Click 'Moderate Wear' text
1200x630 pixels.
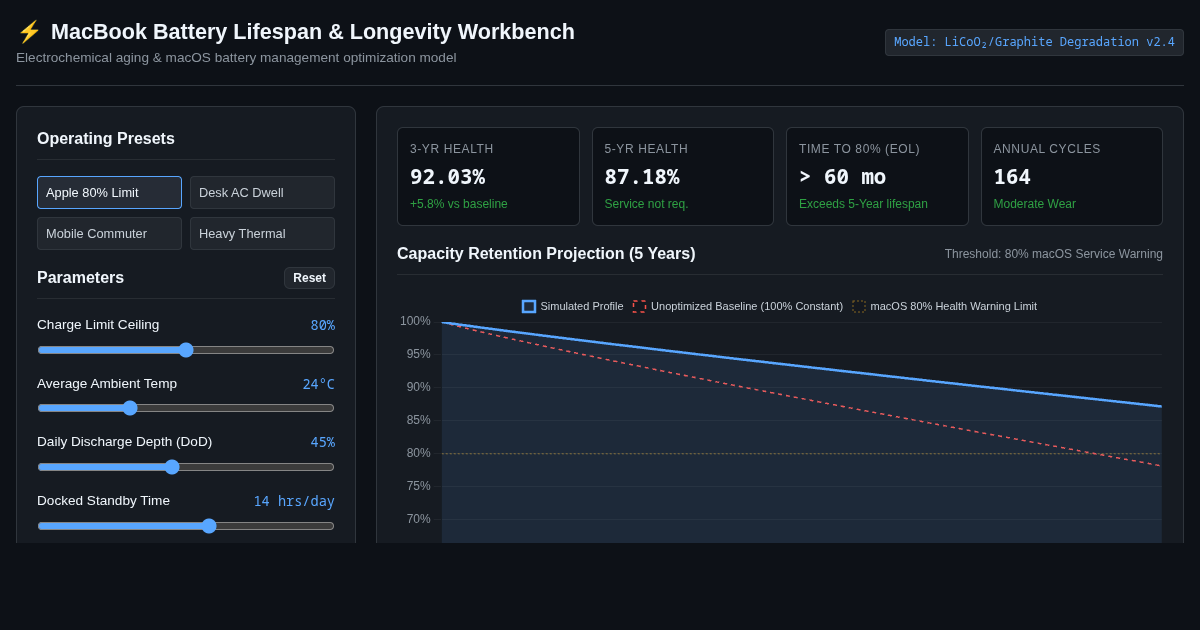click(1035, 204)
